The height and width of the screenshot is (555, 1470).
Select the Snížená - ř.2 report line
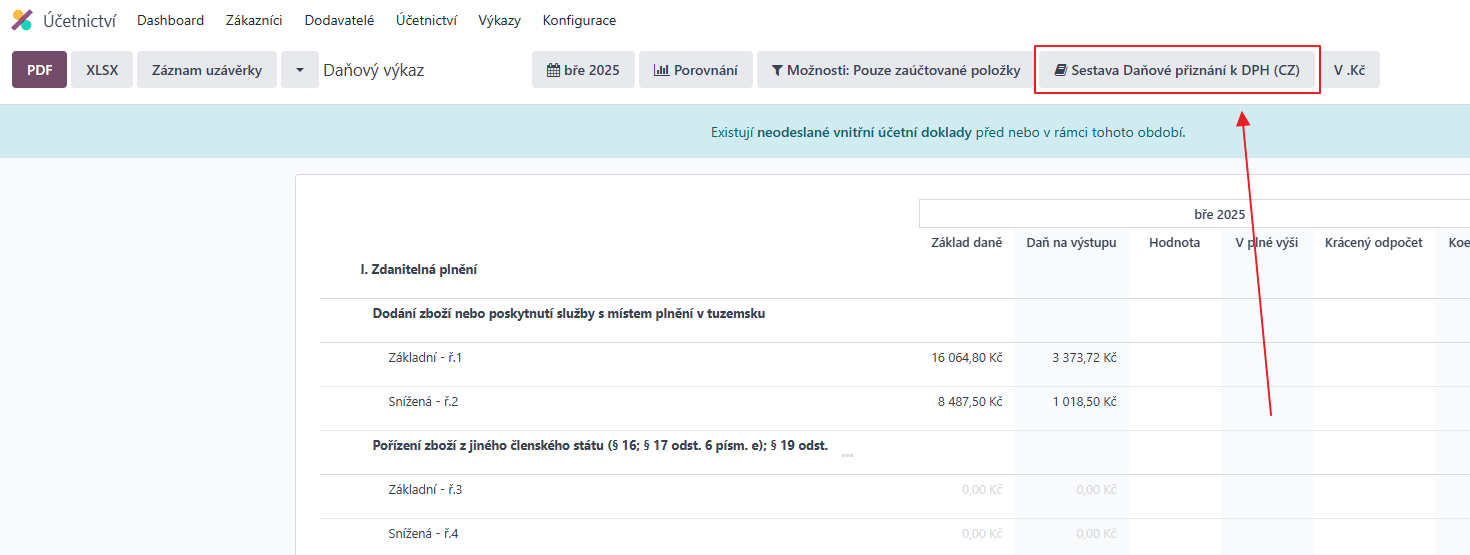click(422, 402)
